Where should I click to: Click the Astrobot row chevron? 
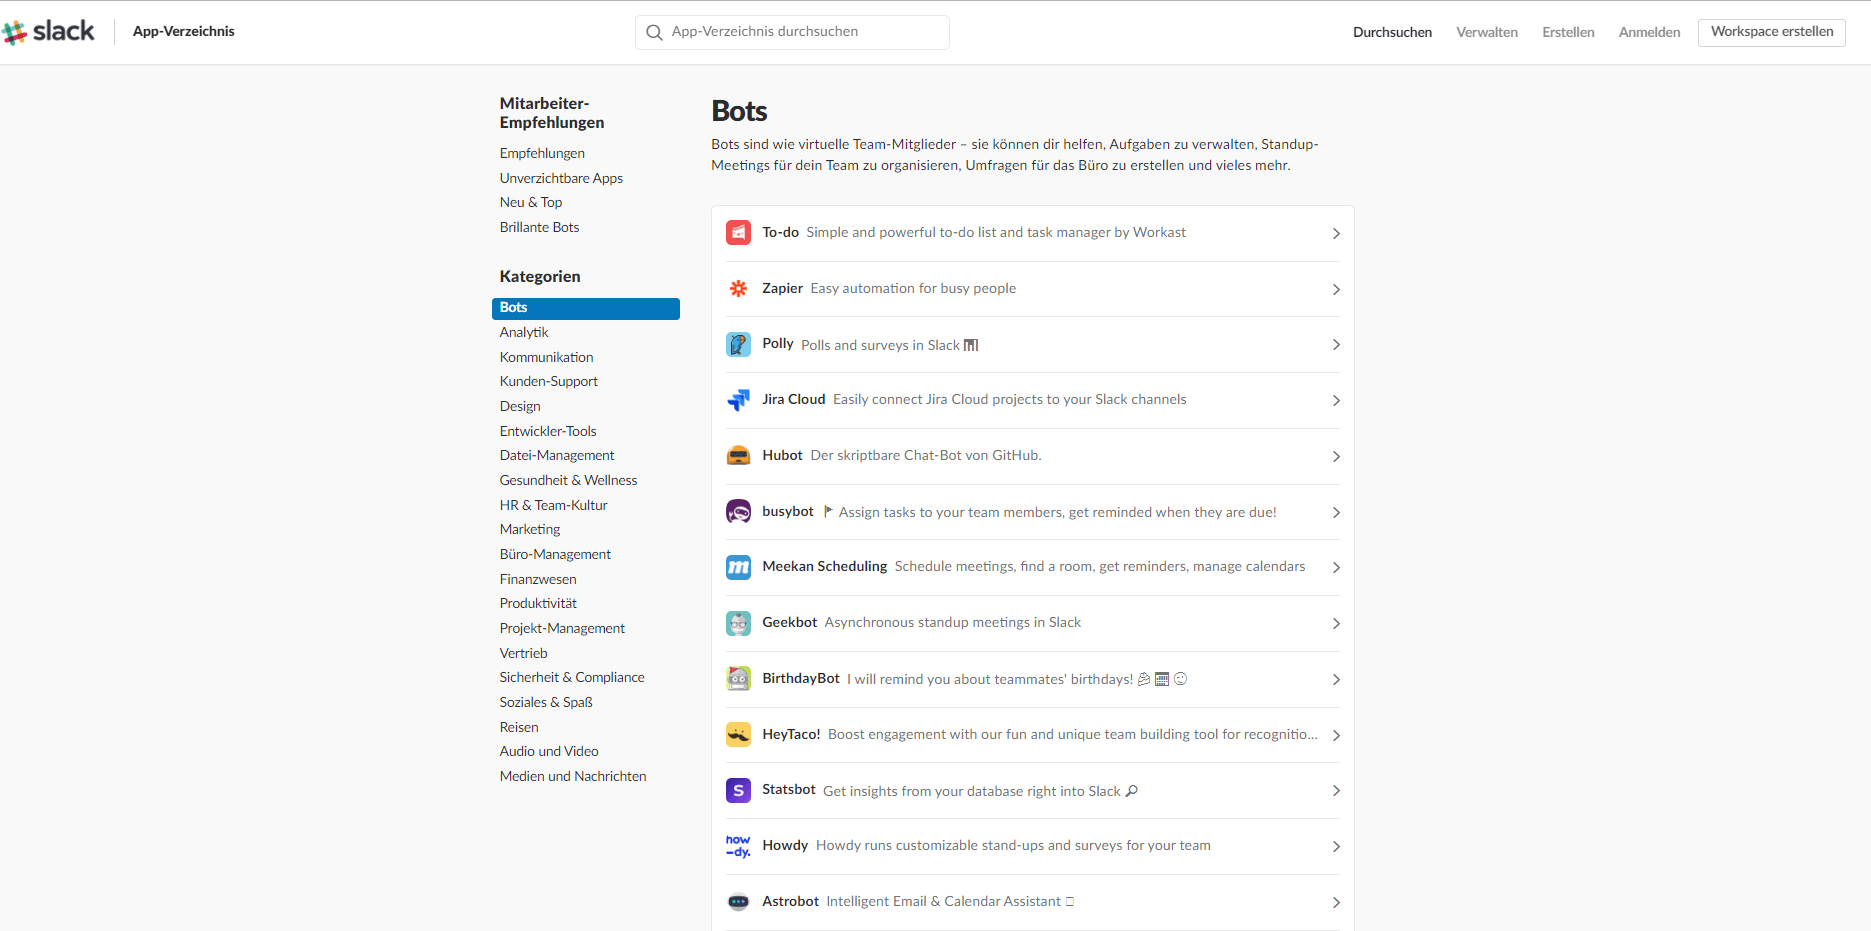[x=1336, y=902]
